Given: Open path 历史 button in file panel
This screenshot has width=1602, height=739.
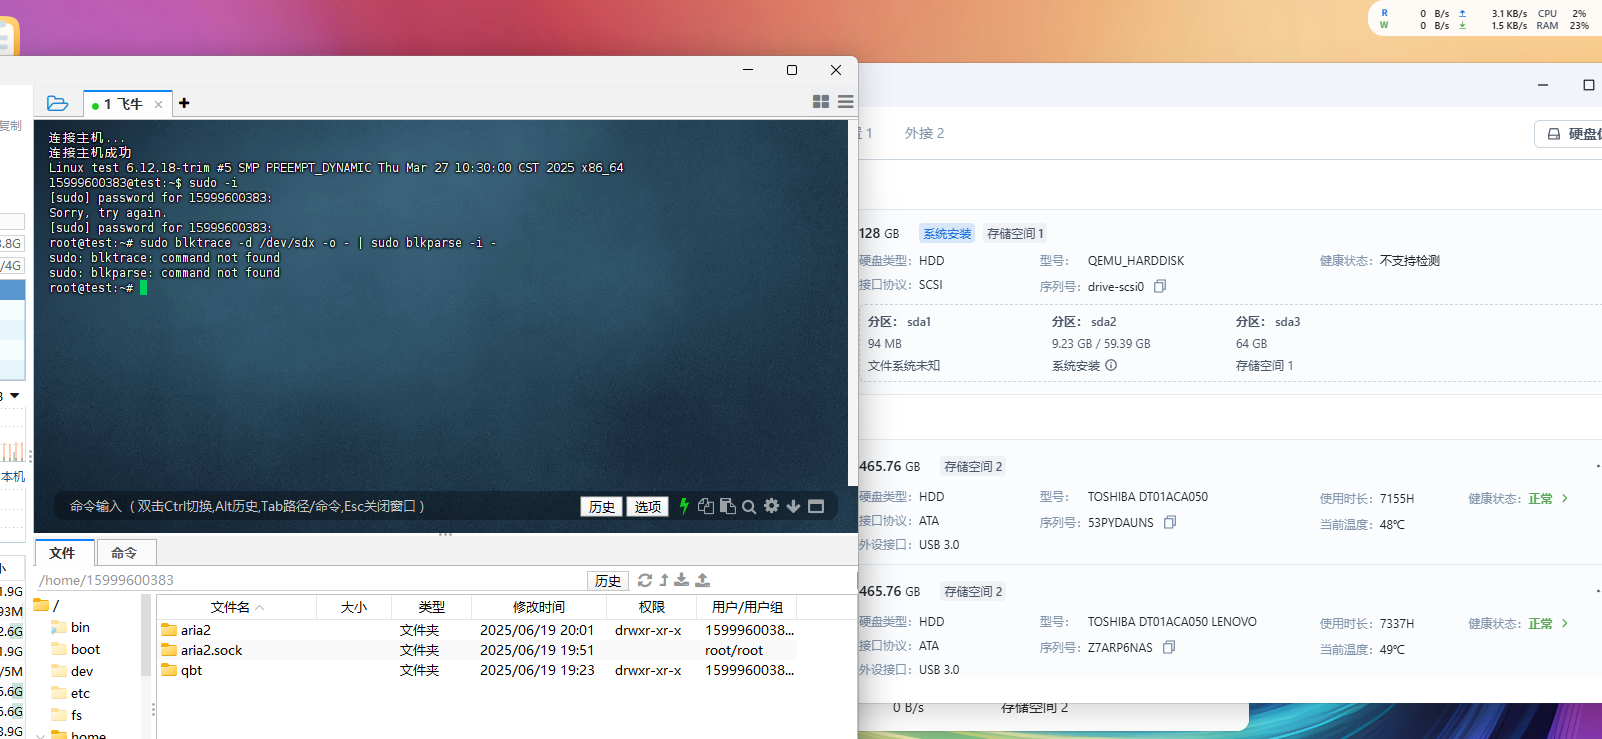Looking at the screenshot, I should point(608,580).
